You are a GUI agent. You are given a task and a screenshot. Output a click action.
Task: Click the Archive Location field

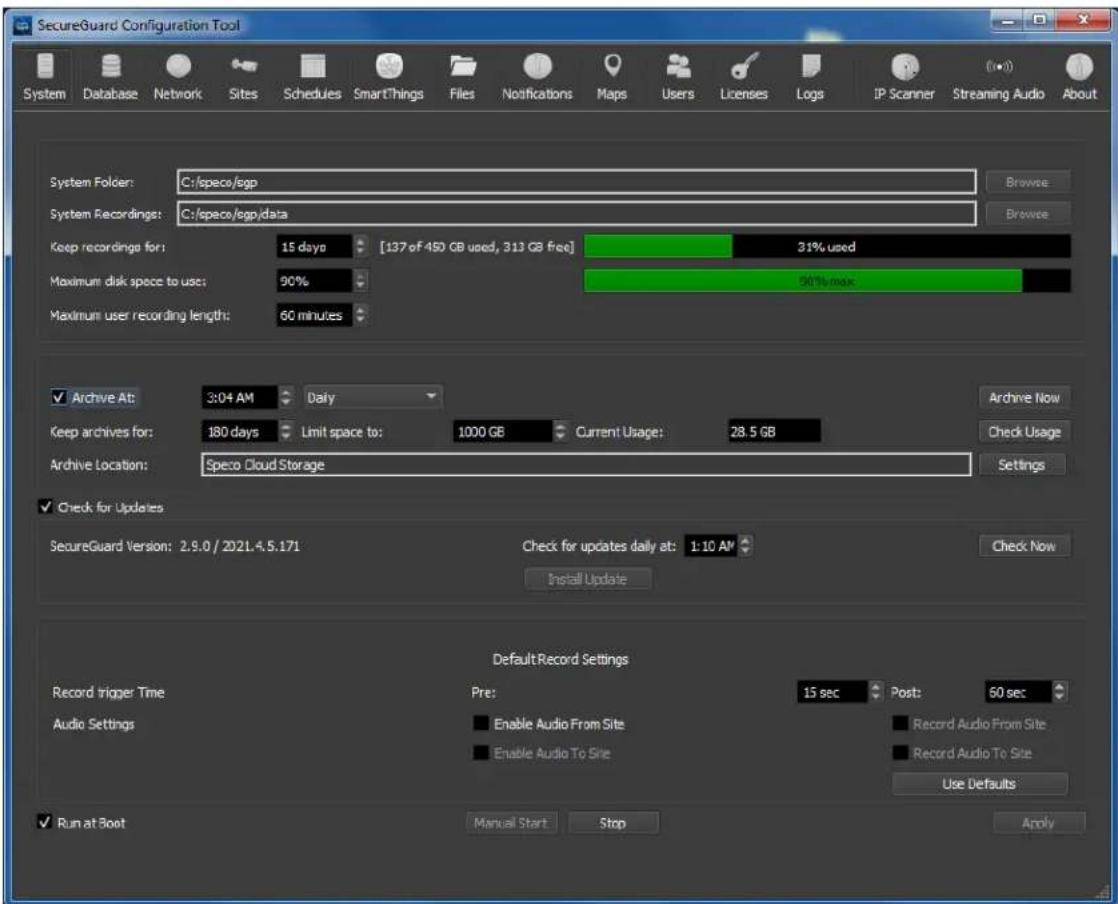(586, 465)
